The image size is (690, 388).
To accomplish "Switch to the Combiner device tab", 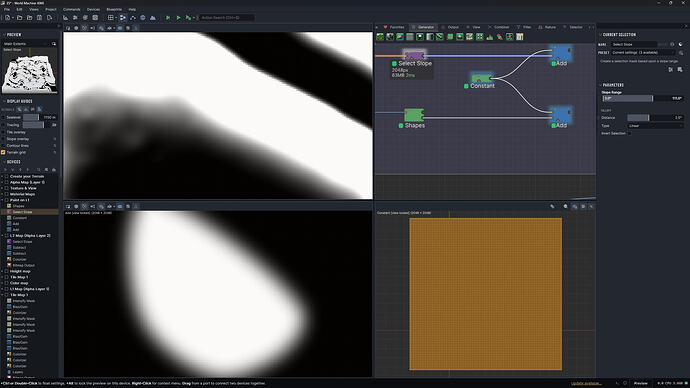I will coord(499,27).
